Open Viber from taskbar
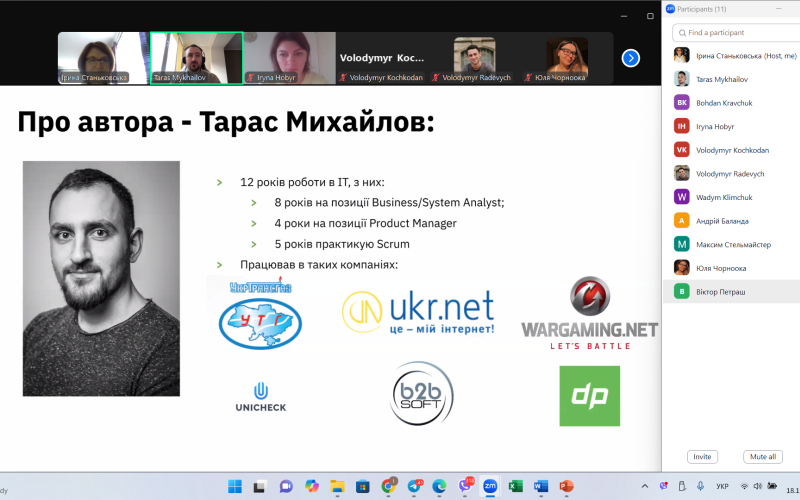 (x=465, y=486)
